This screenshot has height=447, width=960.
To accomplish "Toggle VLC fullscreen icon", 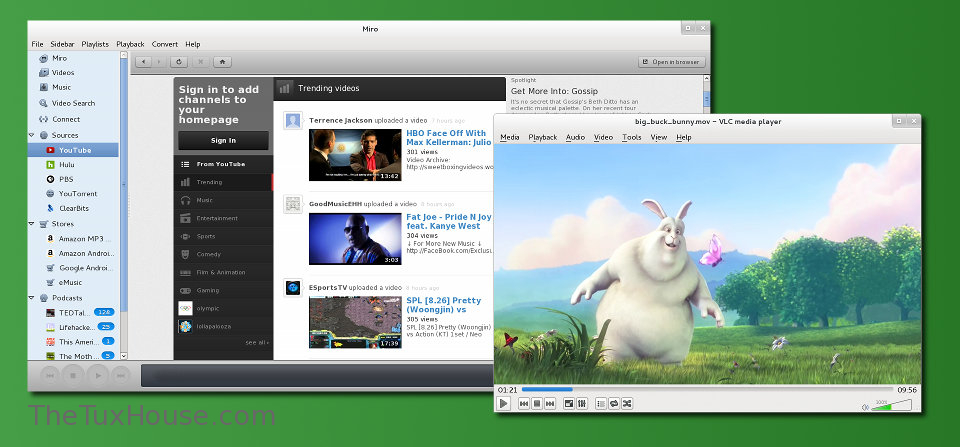I will coord(568,403).
